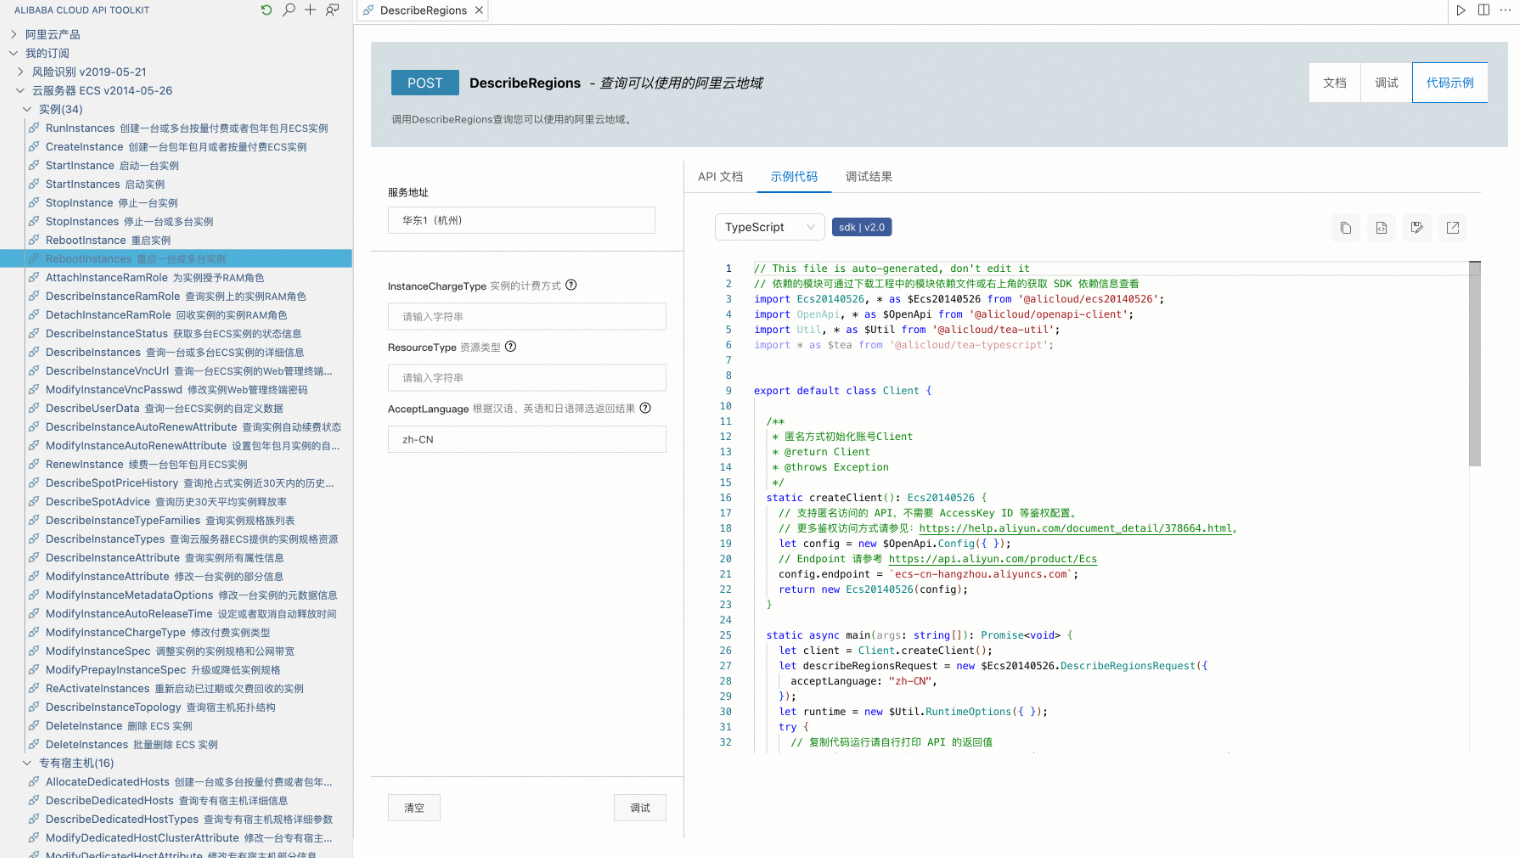Image resolution: width=1520 pixels, height=858 pixels.
Task: Focus the InstanceChargeType input field
Action: [x=527, y=317]
